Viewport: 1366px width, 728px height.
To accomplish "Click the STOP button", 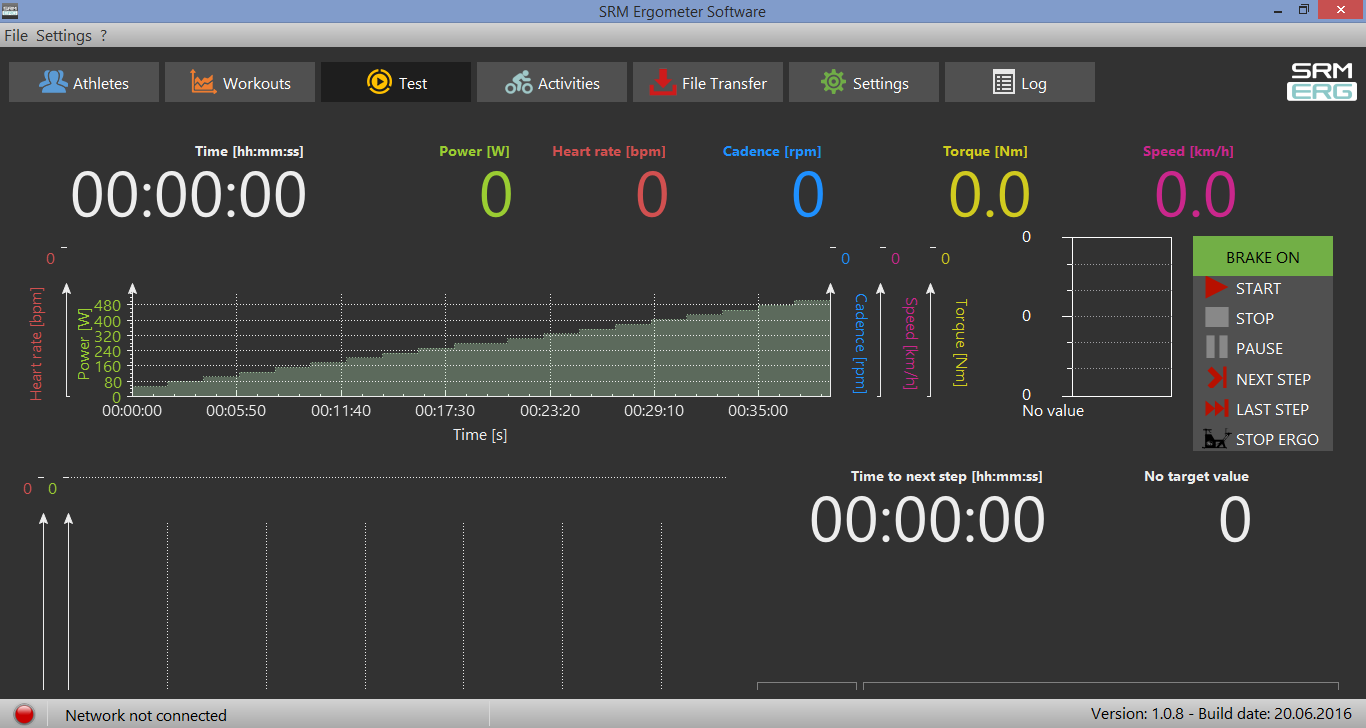I will point(1263,318).
